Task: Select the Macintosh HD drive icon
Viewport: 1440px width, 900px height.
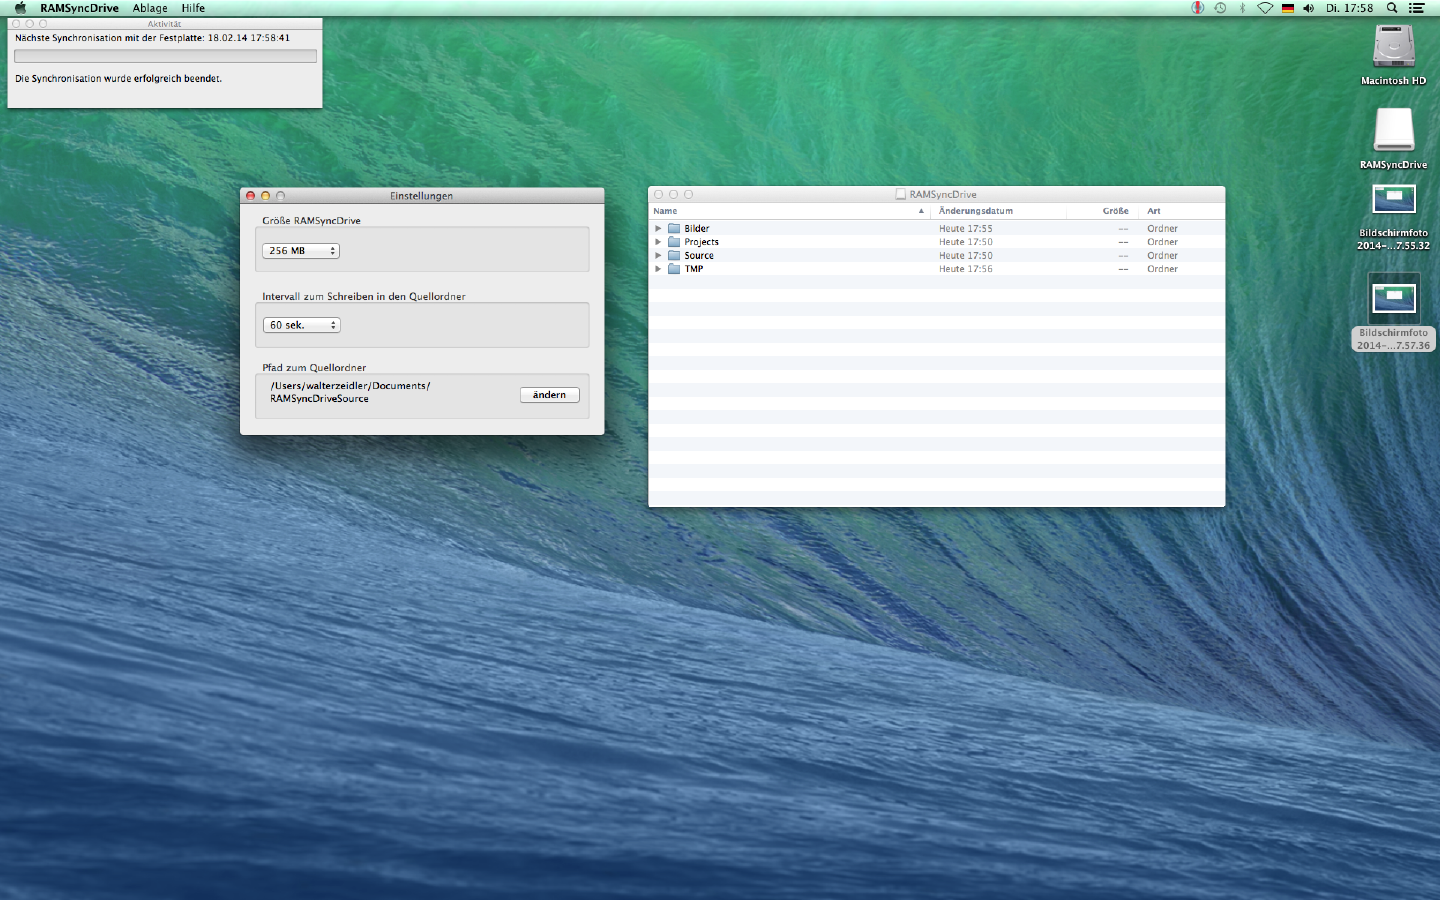Action: point(1393,47)
